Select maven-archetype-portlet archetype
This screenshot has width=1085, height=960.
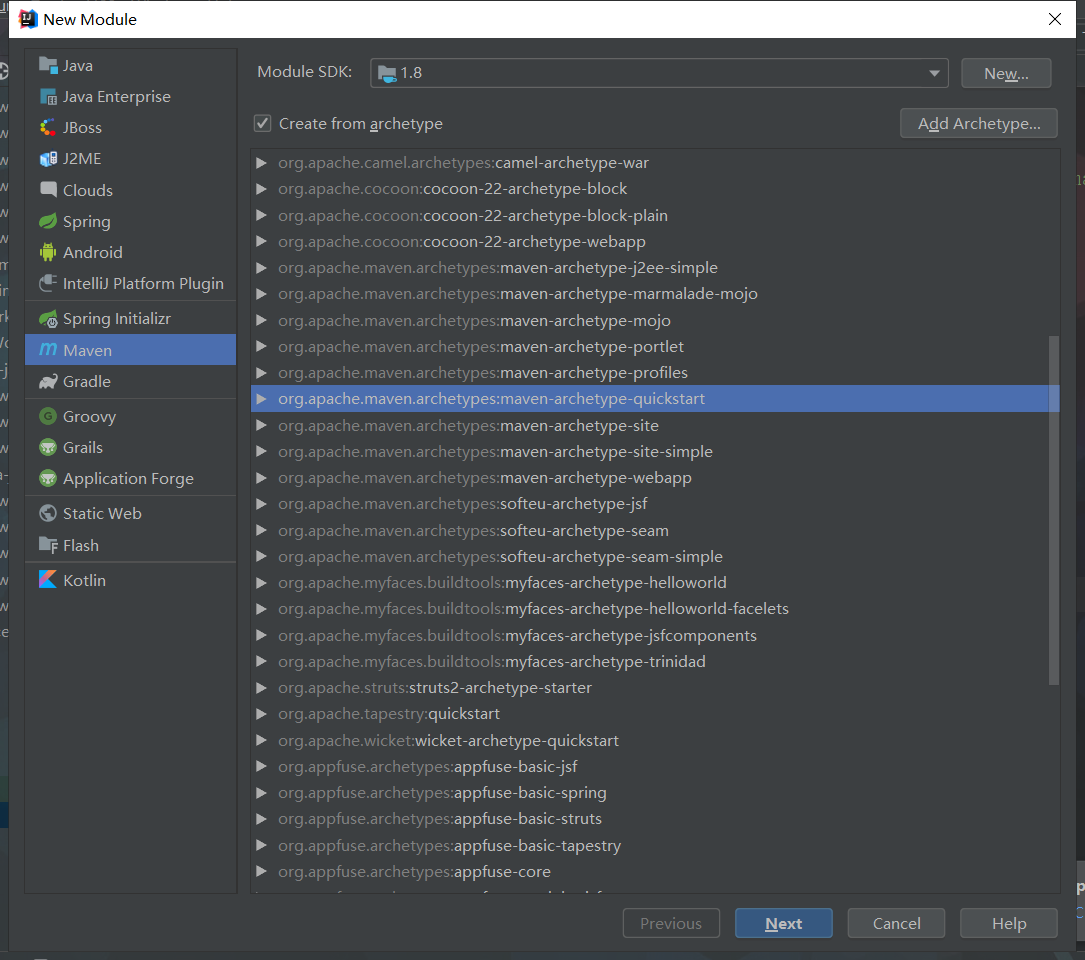(x=655, y=346)
